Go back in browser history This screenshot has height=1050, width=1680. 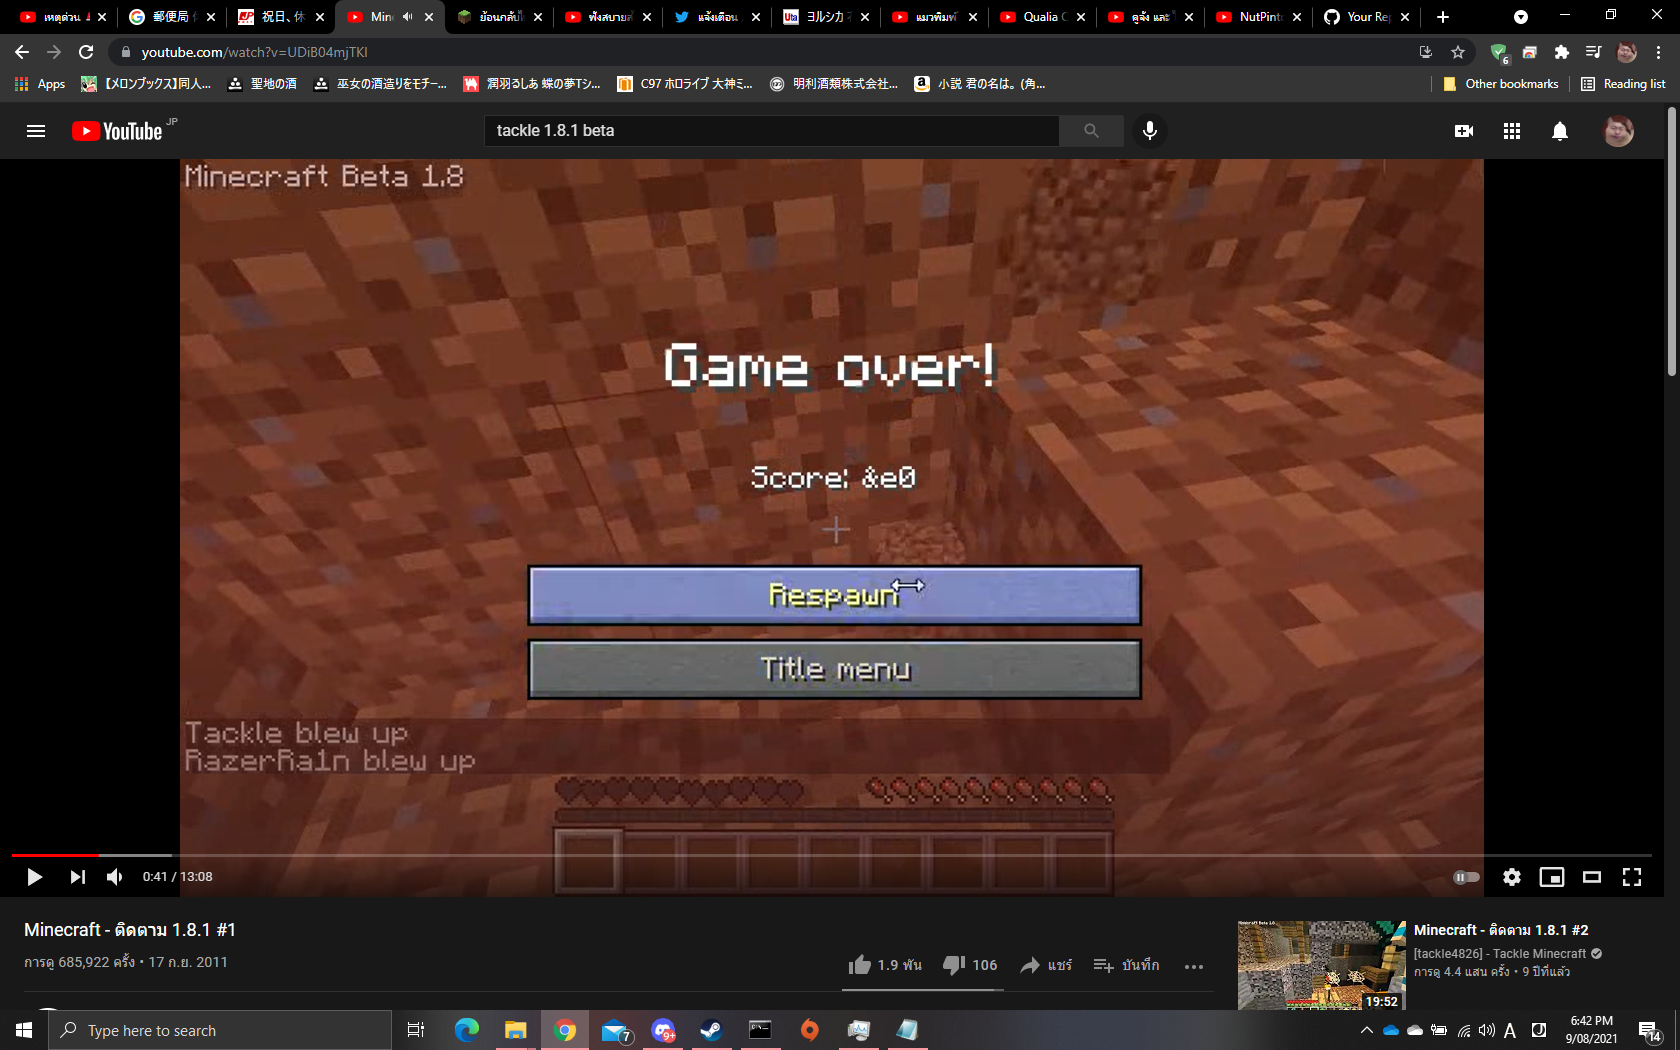(22, 52)
